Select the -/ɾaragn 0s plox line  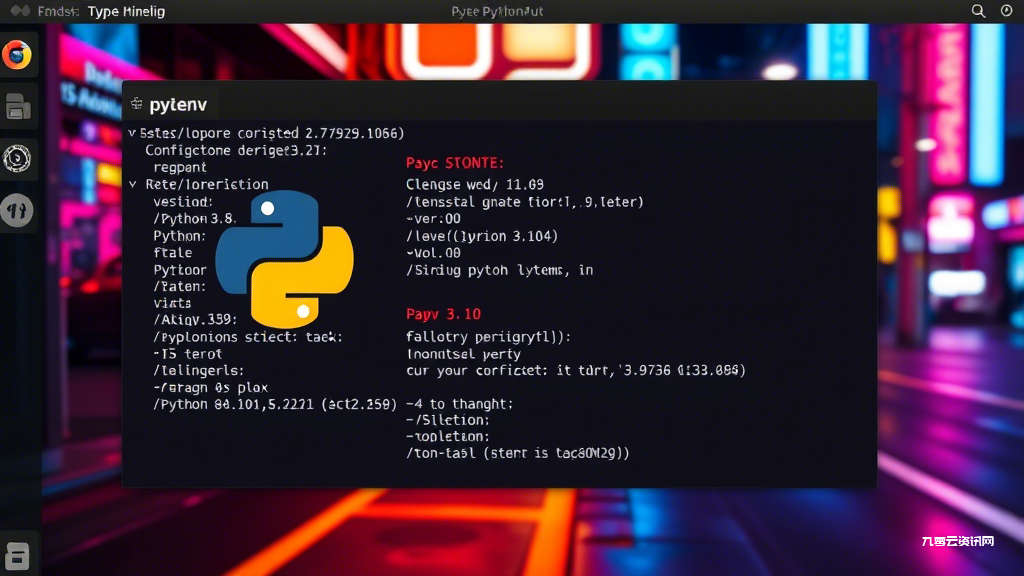point(210,387)
